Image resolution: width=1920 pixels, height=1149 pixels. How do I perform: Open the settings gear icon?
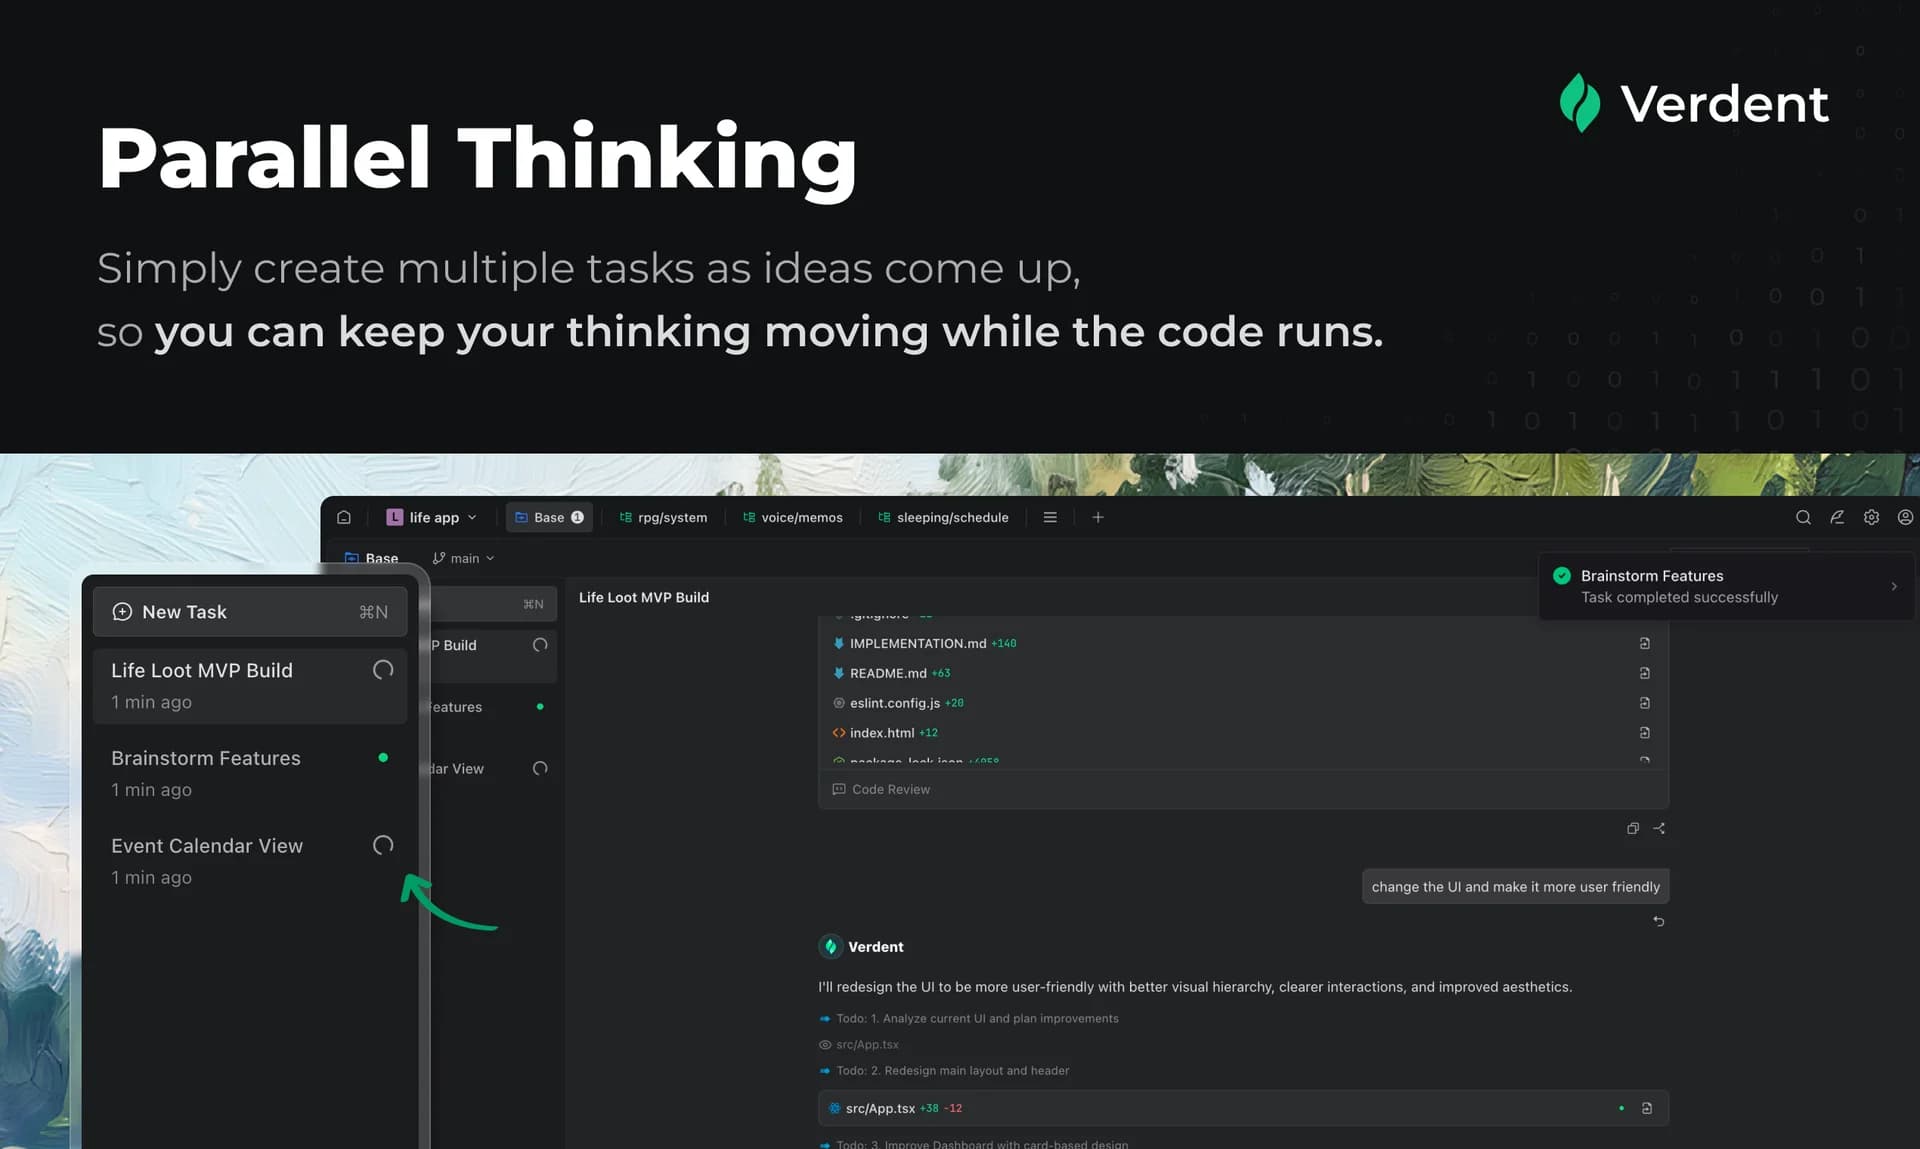click(x=1871, y=517)
